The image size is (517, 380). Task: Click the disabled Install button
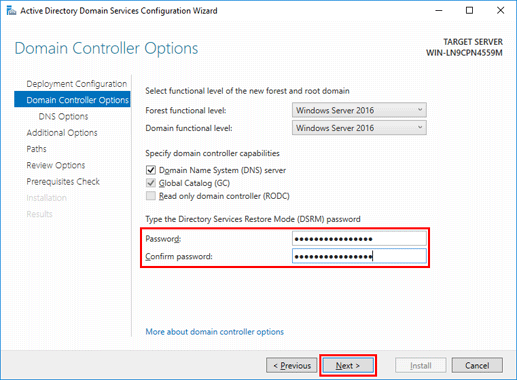[x=421, y=366]
